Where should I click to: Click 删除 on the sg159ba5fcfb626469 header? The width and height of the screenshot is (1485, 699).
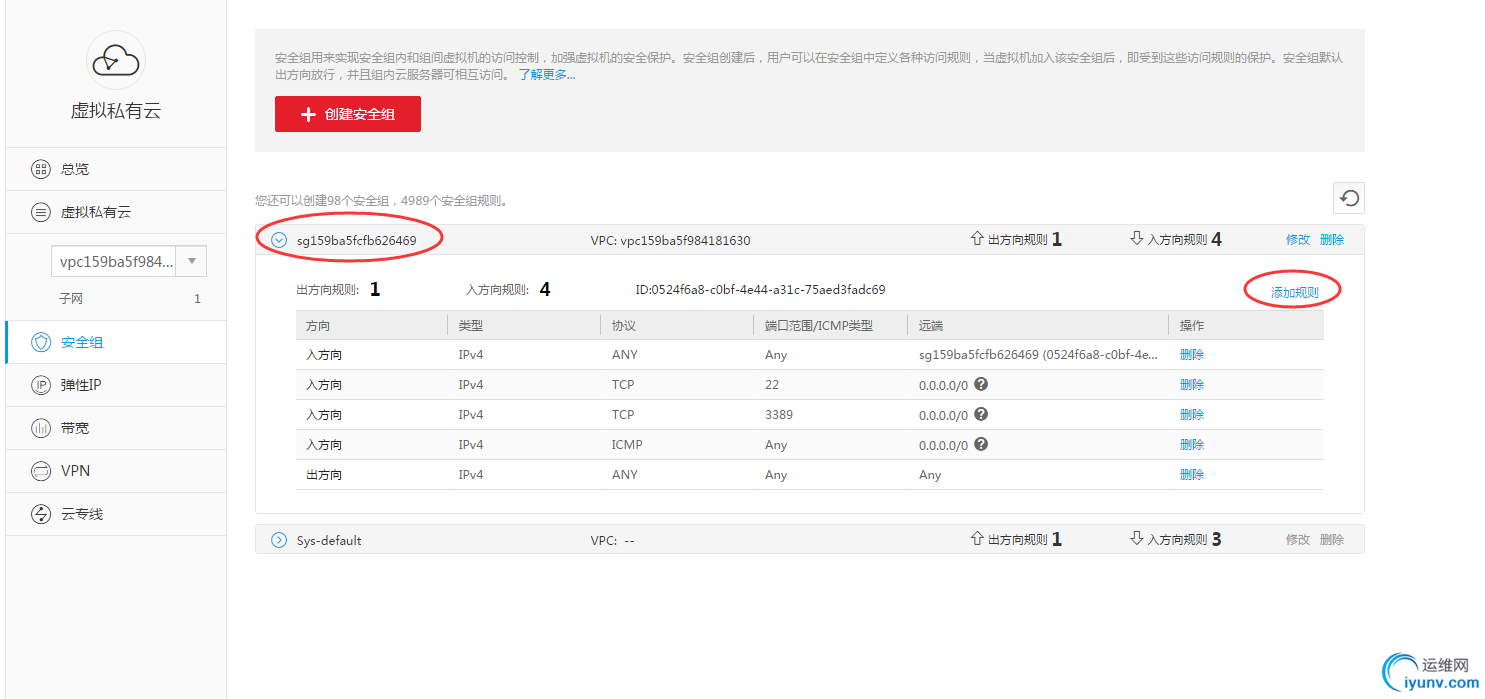pyautogui.click(x=1332, y=240)
